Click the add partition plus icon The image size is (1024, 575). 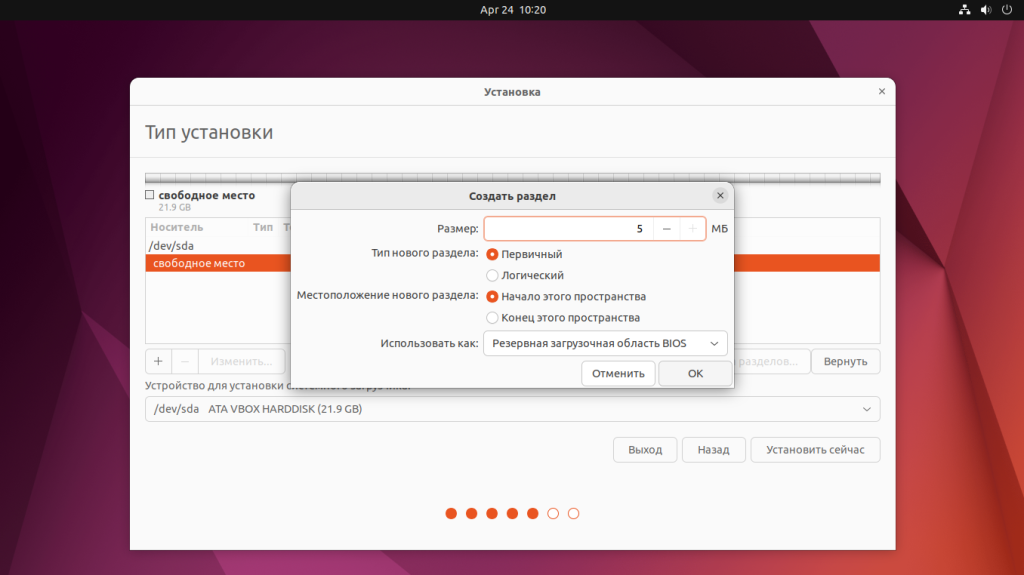tap(158, 361)
